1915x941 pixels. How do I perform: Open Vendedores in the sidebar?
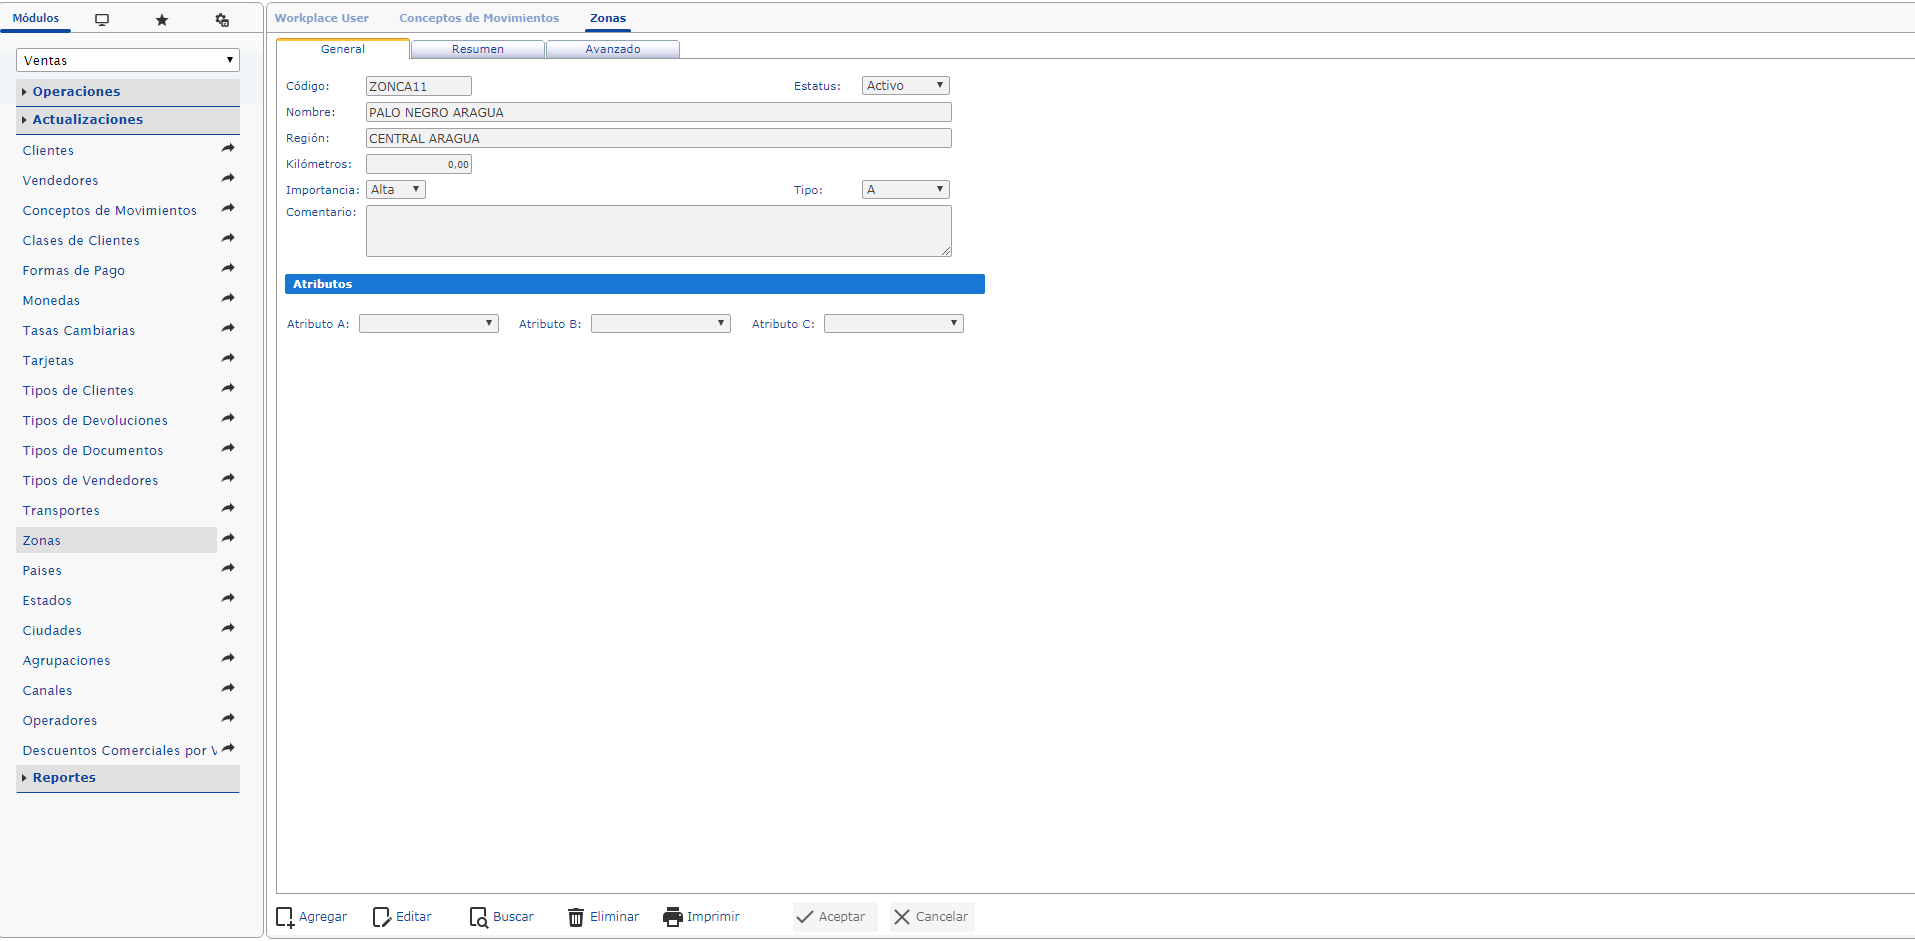pyautogui.click(x=60, y=181)
